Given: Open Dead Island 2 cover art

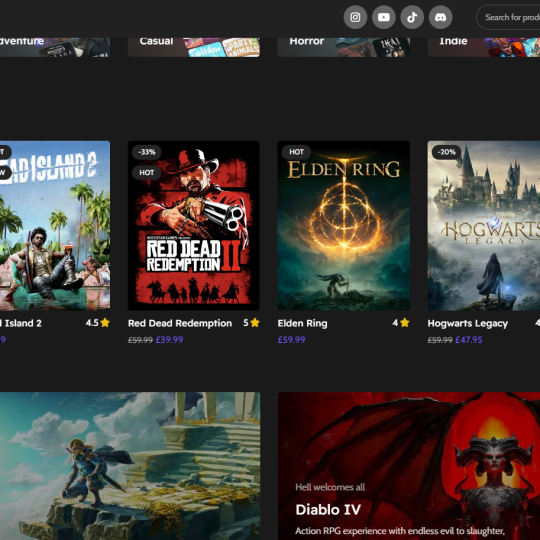Looking at the screenshot, I should coord(55,226).
